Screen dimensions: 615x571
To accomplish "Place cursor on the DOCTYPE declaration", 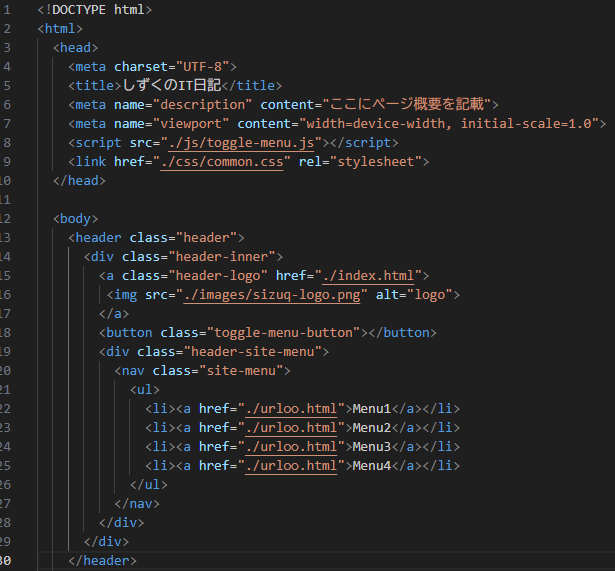I will [x=95, y=9].
